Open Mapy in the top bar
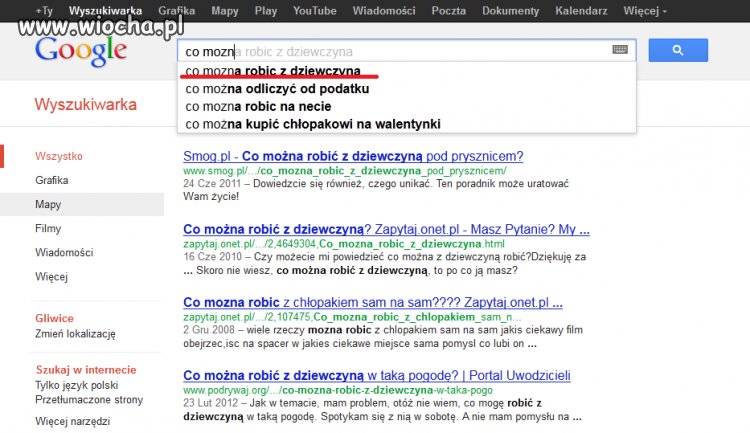750x433 pixels. 225,11
